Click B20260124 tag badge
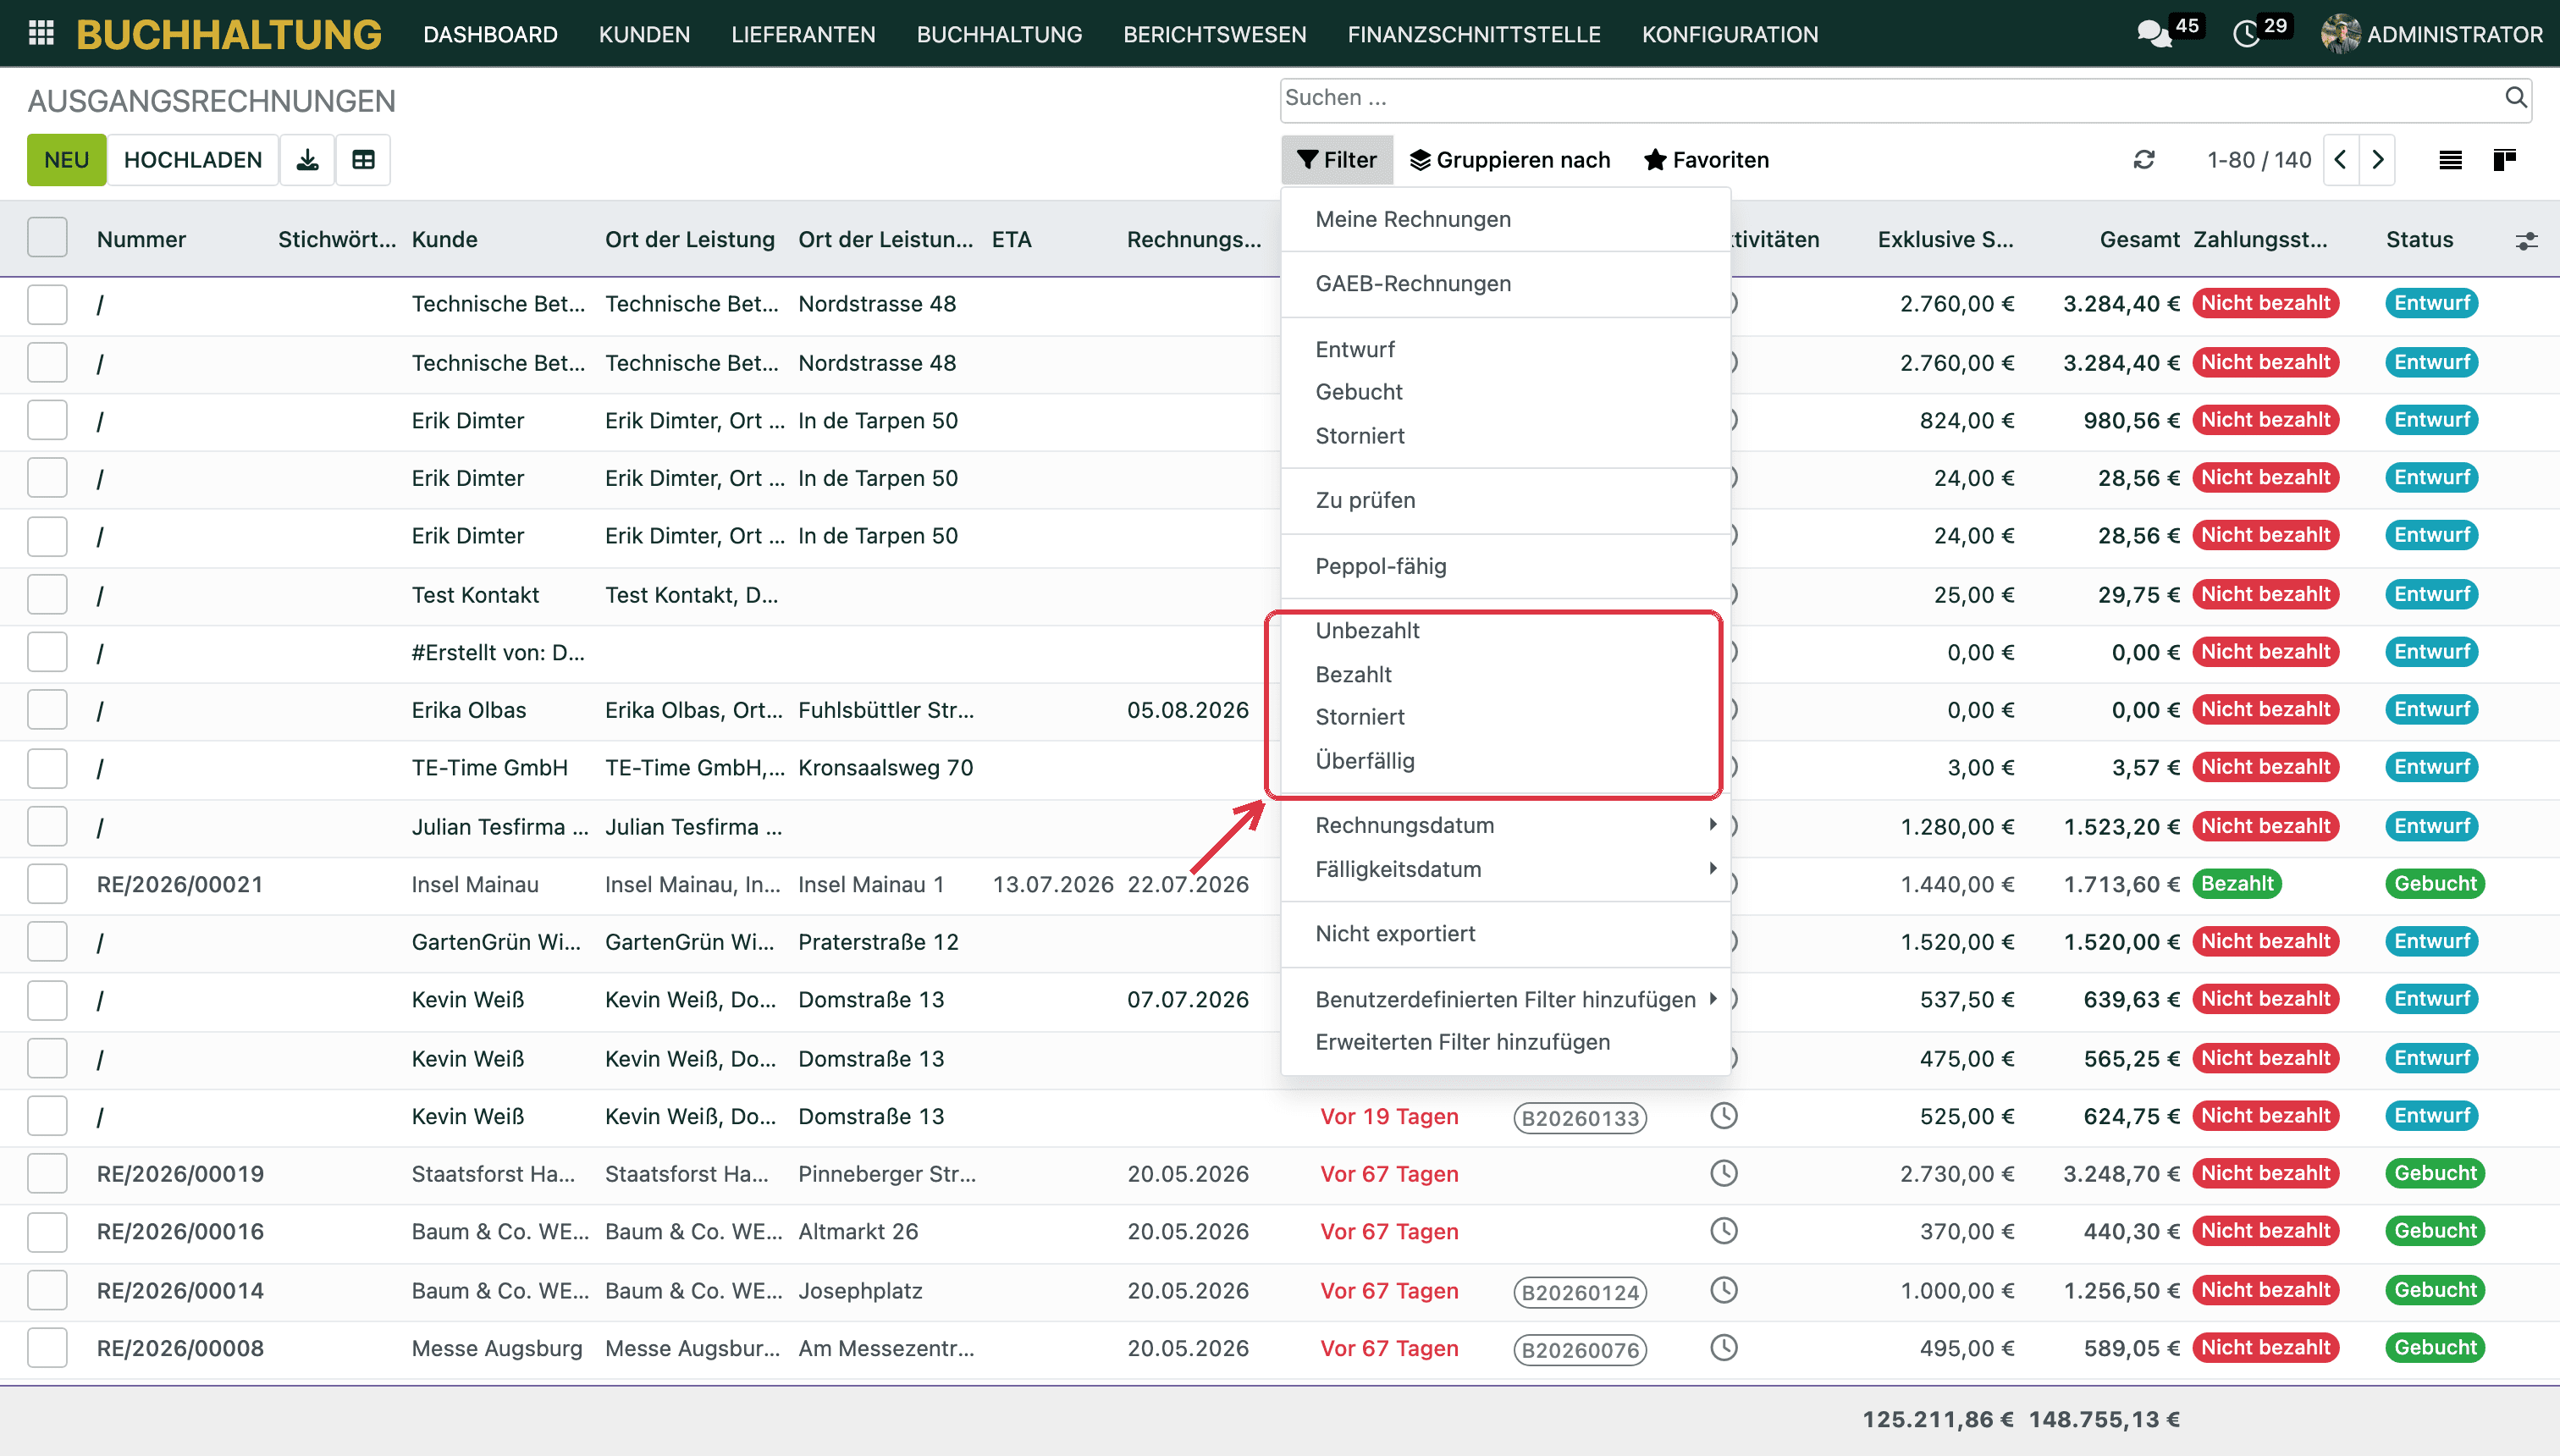2560x1456 pixels. click(1580, 1292)
